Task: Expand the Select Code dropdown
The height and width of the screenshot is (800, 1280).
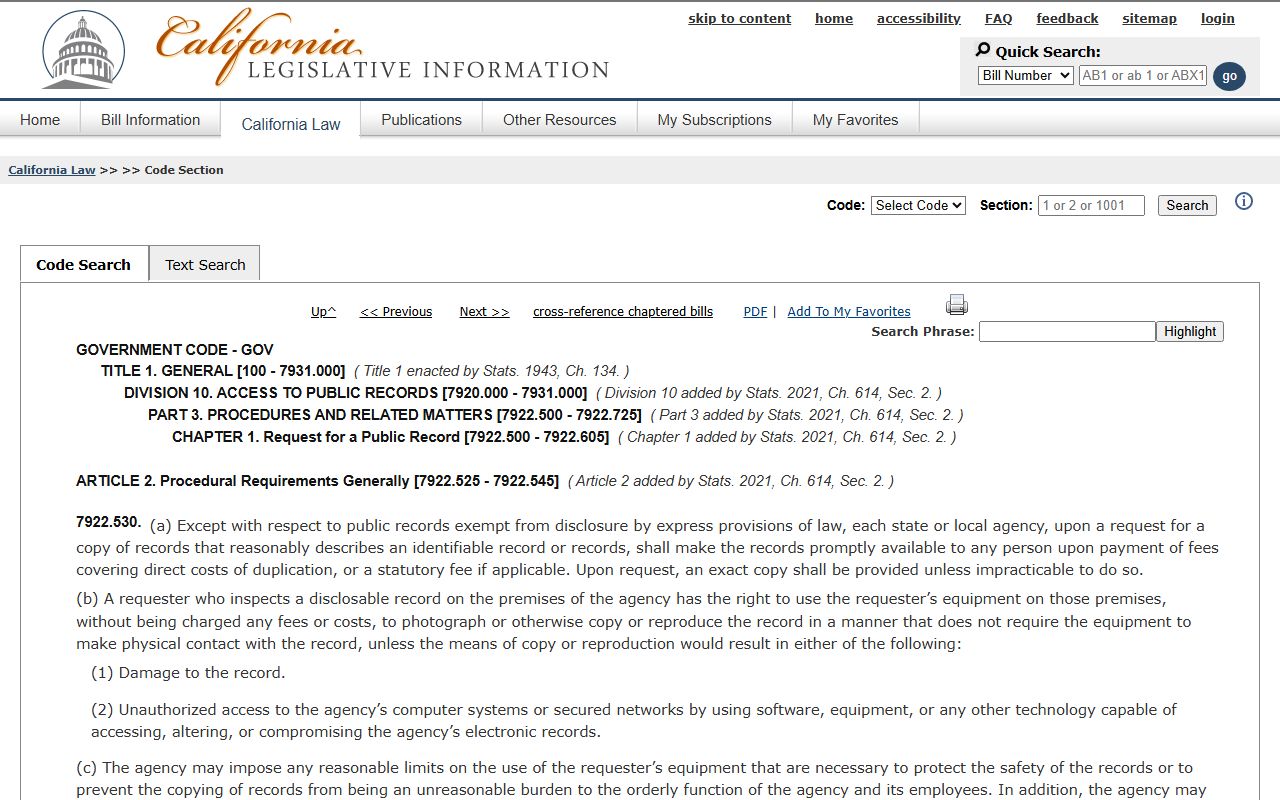Action: 918,205
